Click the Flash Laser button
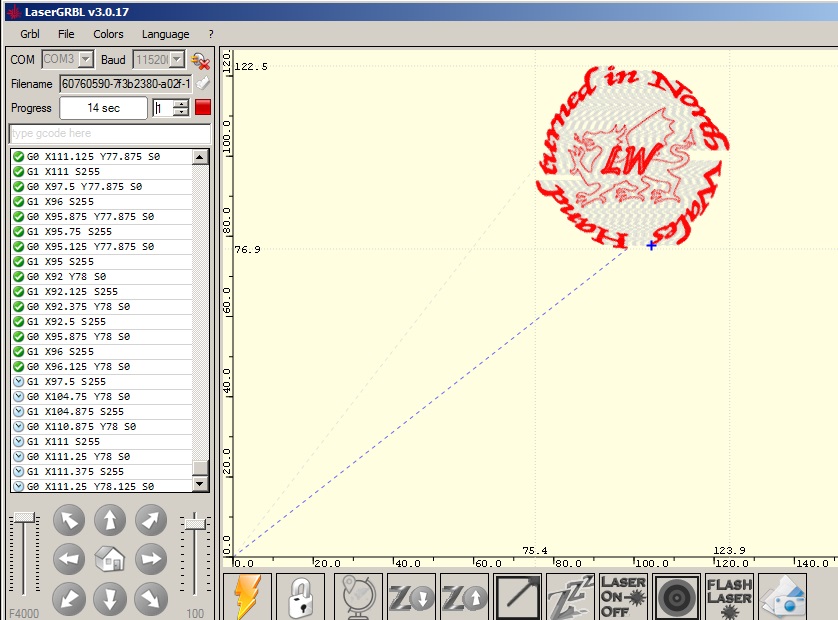This screenshot has width=838, height=620. click(x=730, y=596)
